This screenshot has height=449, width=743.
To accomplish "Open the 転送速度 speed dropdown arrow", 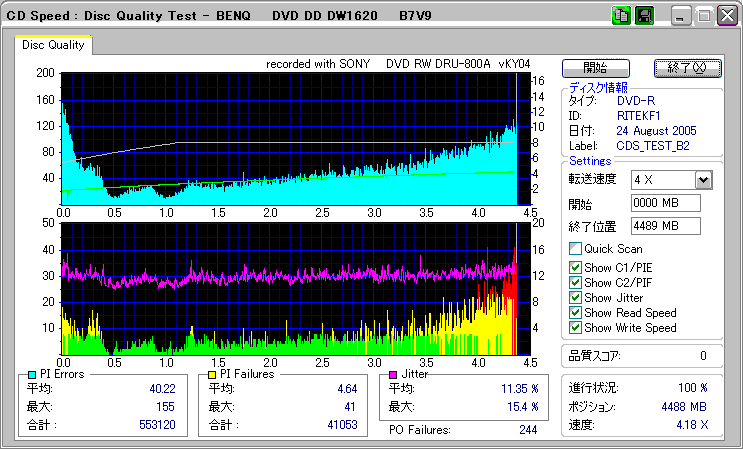I will pos(703,180).
